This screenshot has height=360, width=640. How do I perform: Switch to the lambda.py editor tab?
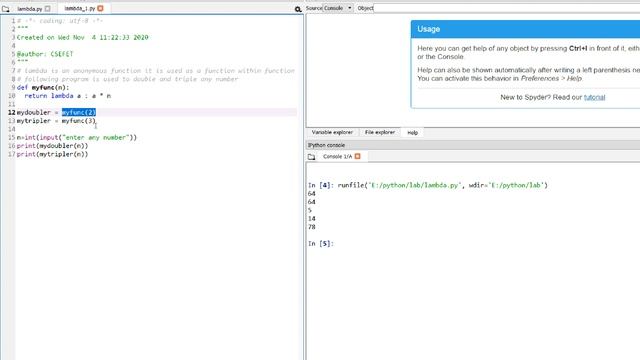coord(29,9)
